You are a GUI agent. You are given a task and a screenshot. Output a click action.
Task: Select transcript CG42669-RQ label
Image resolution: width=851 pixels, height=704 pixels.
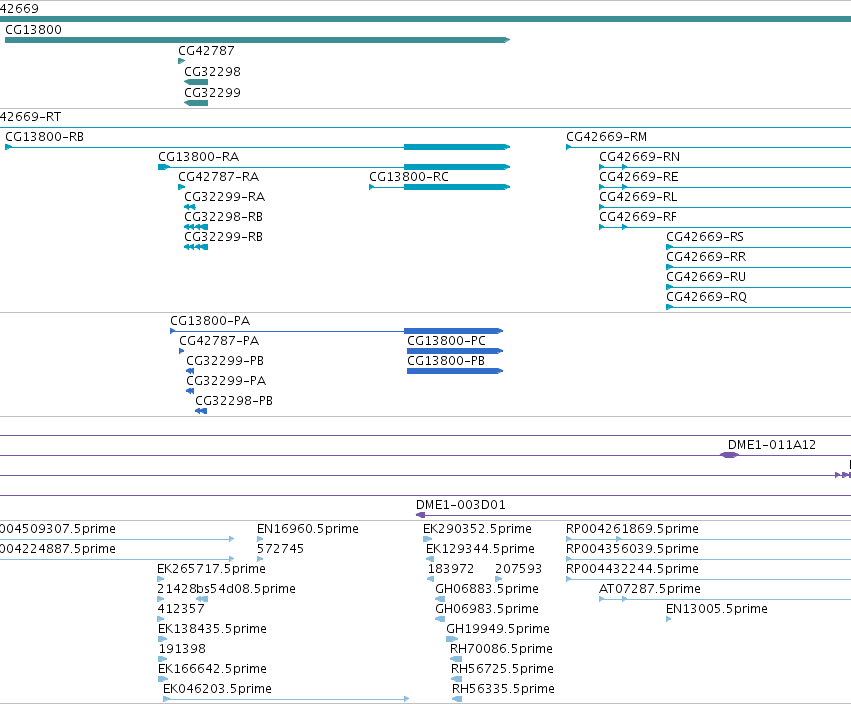point(707,297)
